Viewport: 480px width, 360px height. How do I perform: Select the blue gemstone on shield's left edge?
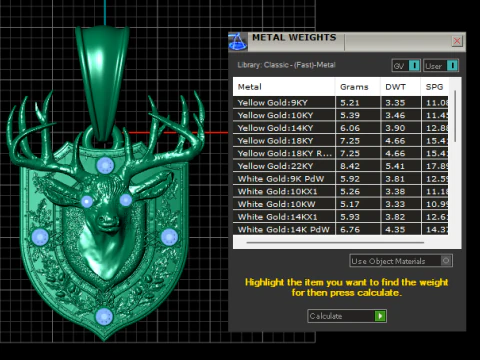40,237
